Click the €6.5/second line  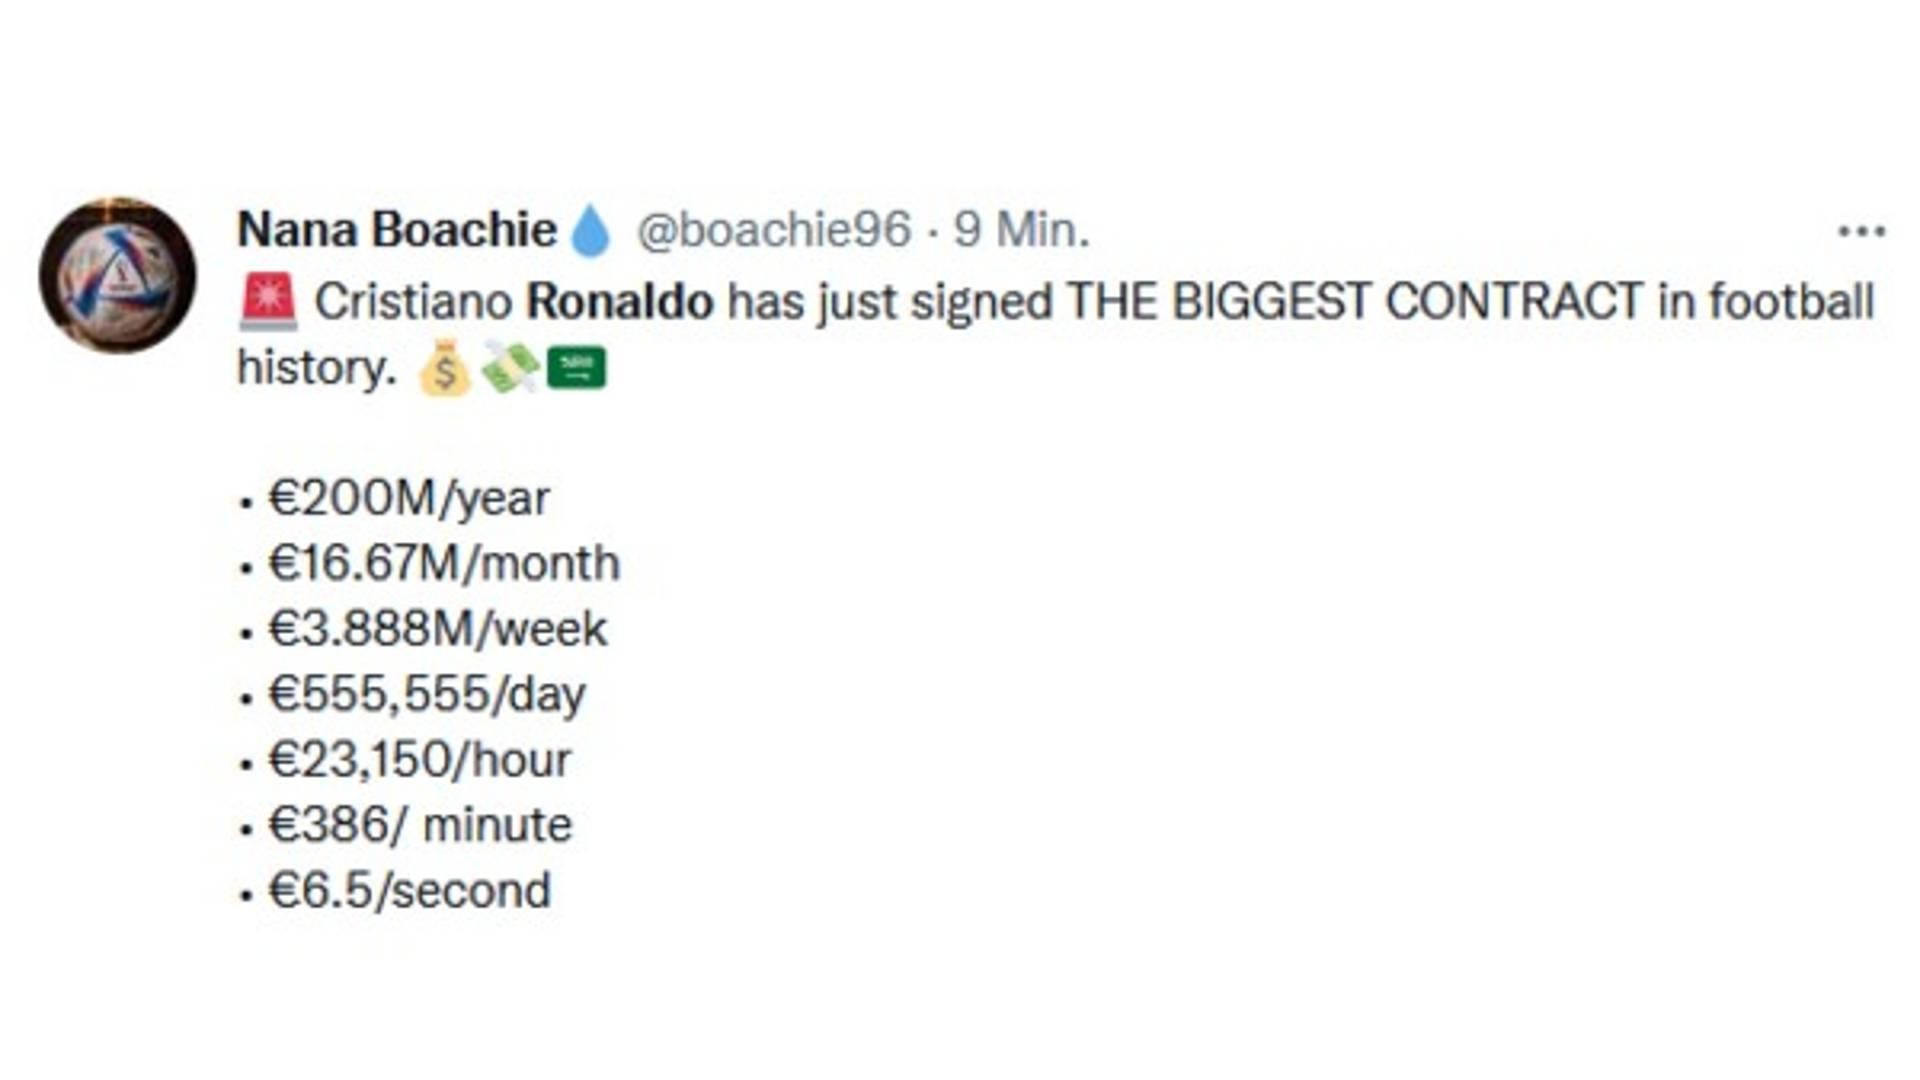[x=409, y=890]
